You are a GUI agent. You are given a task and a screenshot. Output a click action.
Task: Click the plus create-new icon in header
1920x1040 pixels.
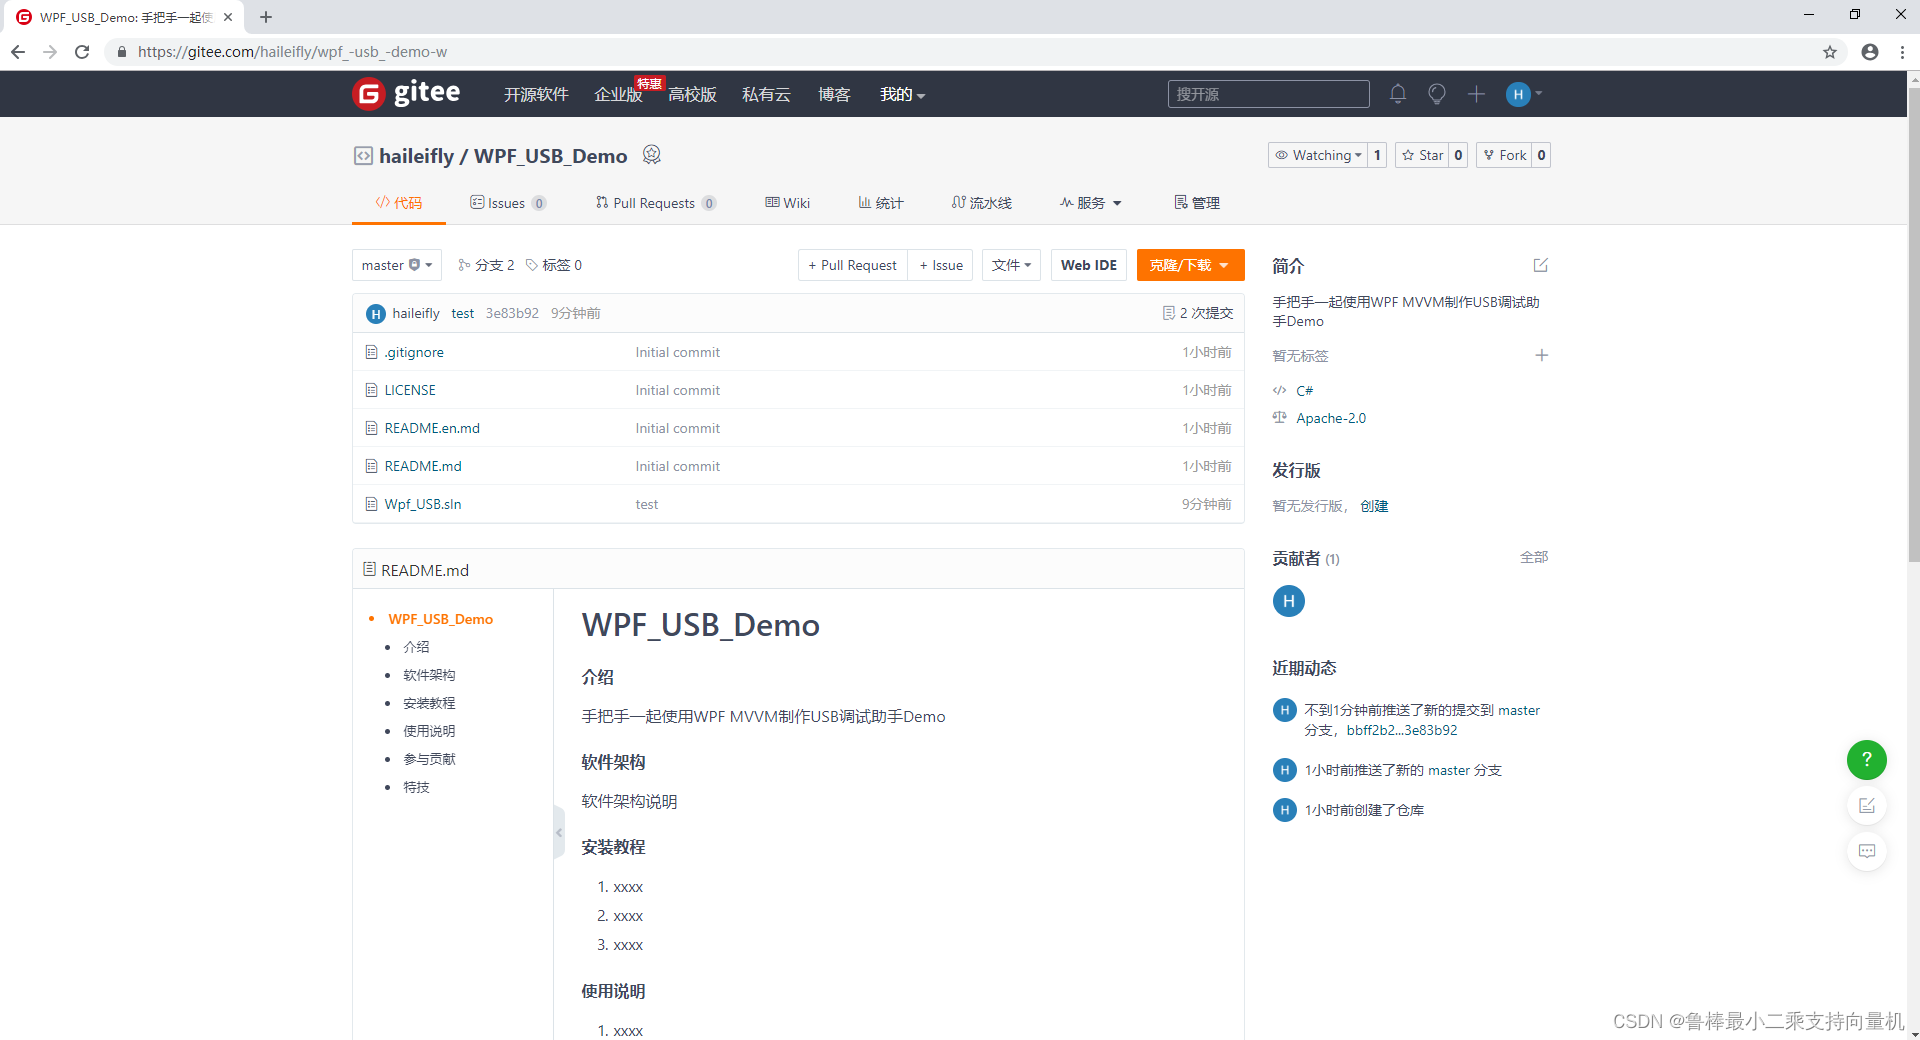point(1476,94)
